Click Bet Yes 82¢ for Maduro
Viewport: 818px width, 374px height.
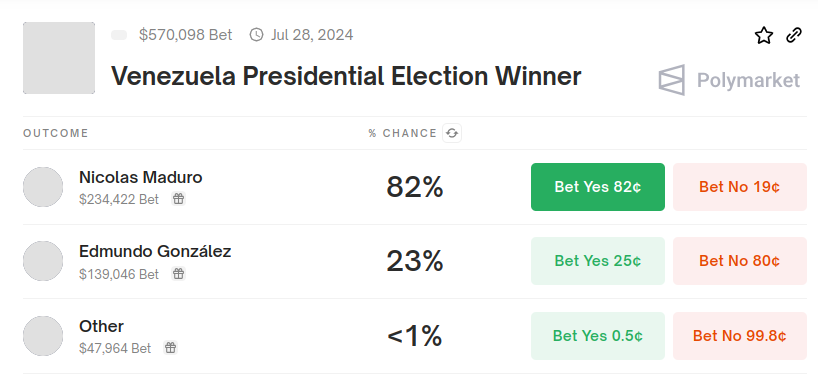point(598,187)
